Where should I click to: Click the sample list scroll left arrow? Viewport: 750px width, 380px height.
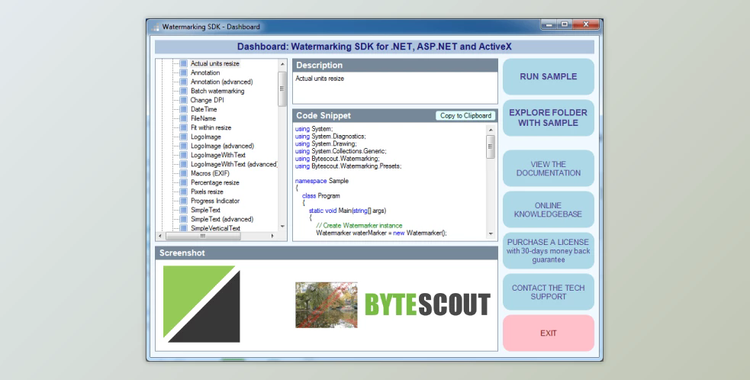pyautogui.click(x=161, y=236)
